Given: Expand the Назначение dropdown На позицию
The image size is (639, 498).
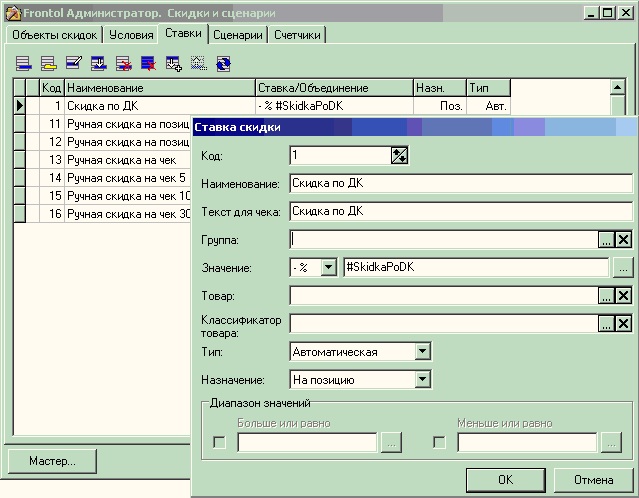Looking at the screenshot, I should pos(423,379).
